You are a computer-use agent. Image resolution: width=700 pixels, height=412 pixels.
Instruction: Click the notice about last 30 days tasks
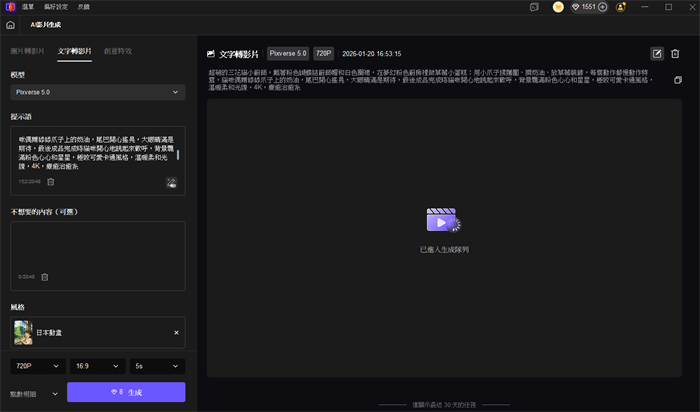444,405
